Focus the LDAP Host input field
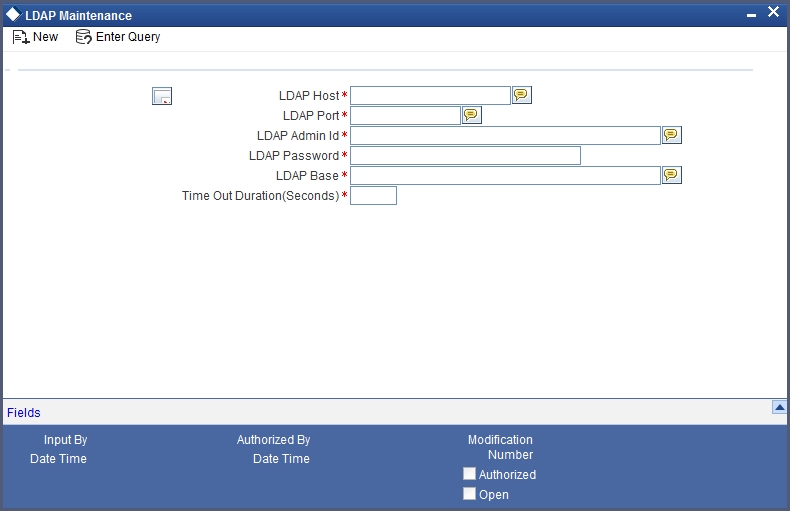790x511 pixels. 430,95
